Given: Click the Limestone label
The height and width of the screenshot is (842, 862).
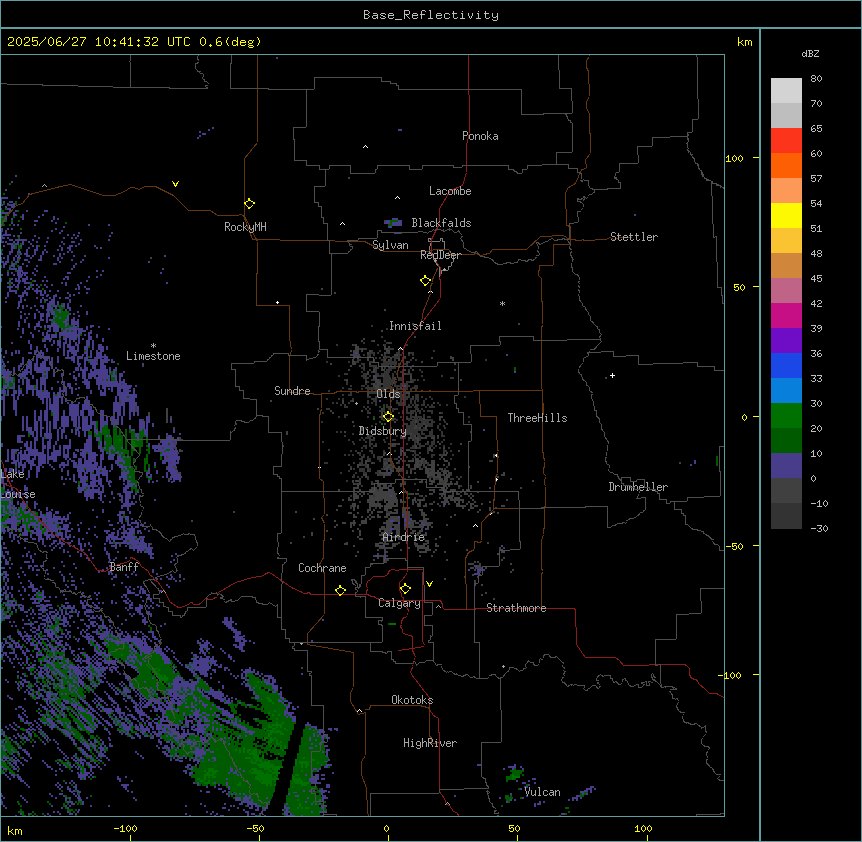Looking at the screenshot, I should point(153,356).
